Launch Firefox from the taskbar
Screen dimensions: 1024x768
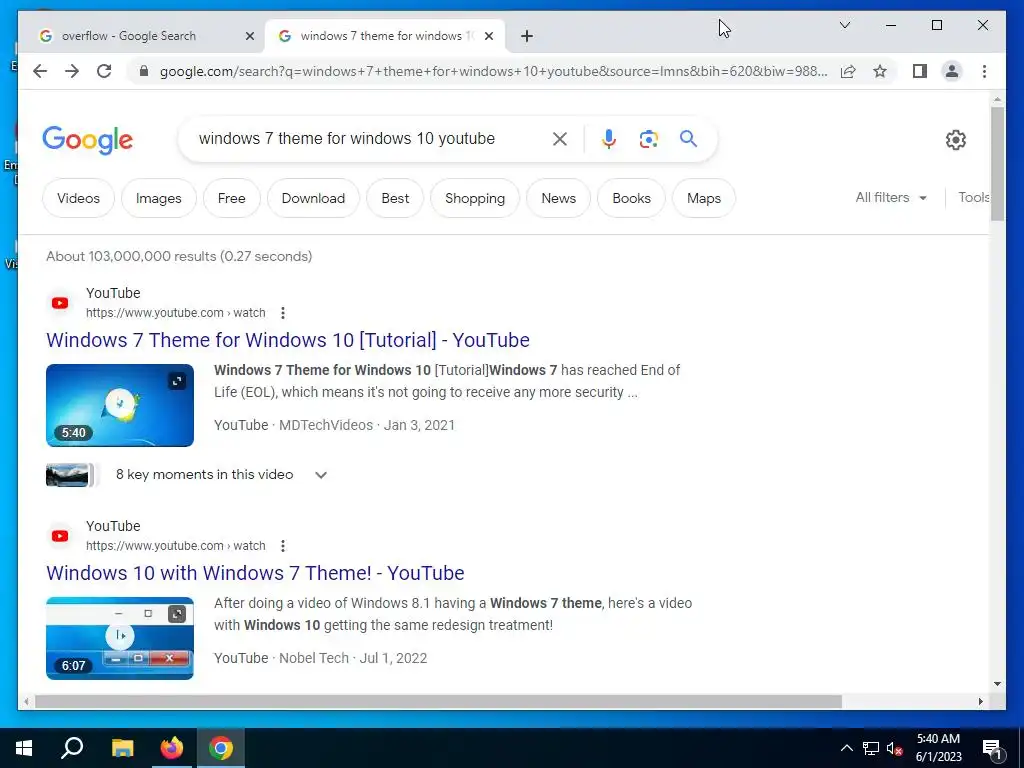click(172, 748)
